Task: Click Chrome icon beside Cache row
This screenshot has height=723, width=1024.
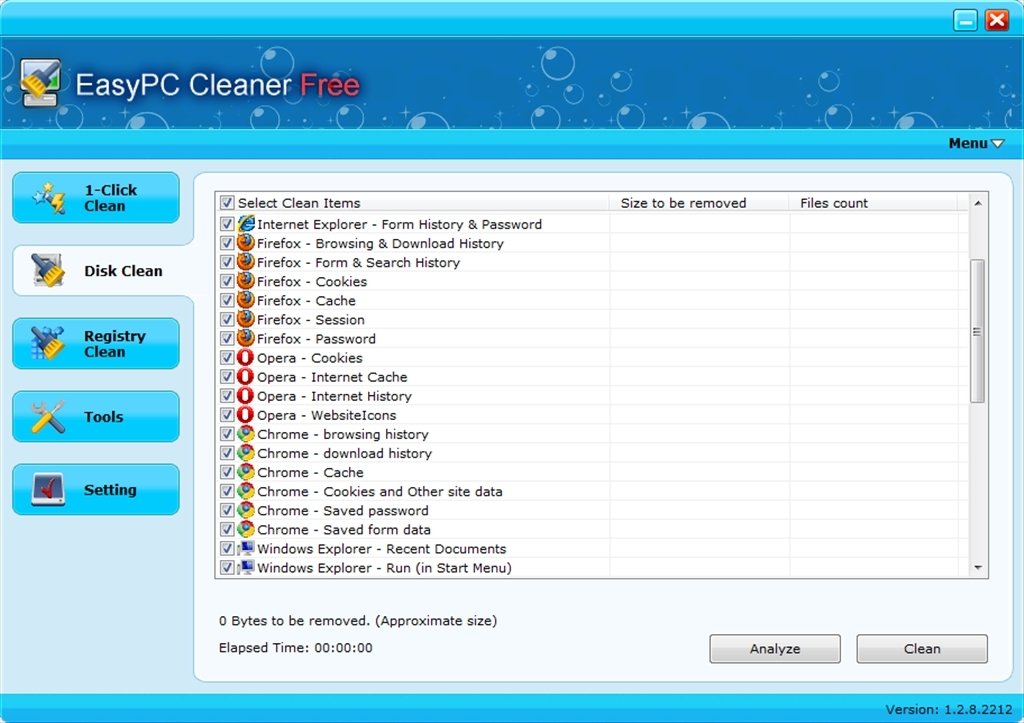Action: (x=246, y=472)
